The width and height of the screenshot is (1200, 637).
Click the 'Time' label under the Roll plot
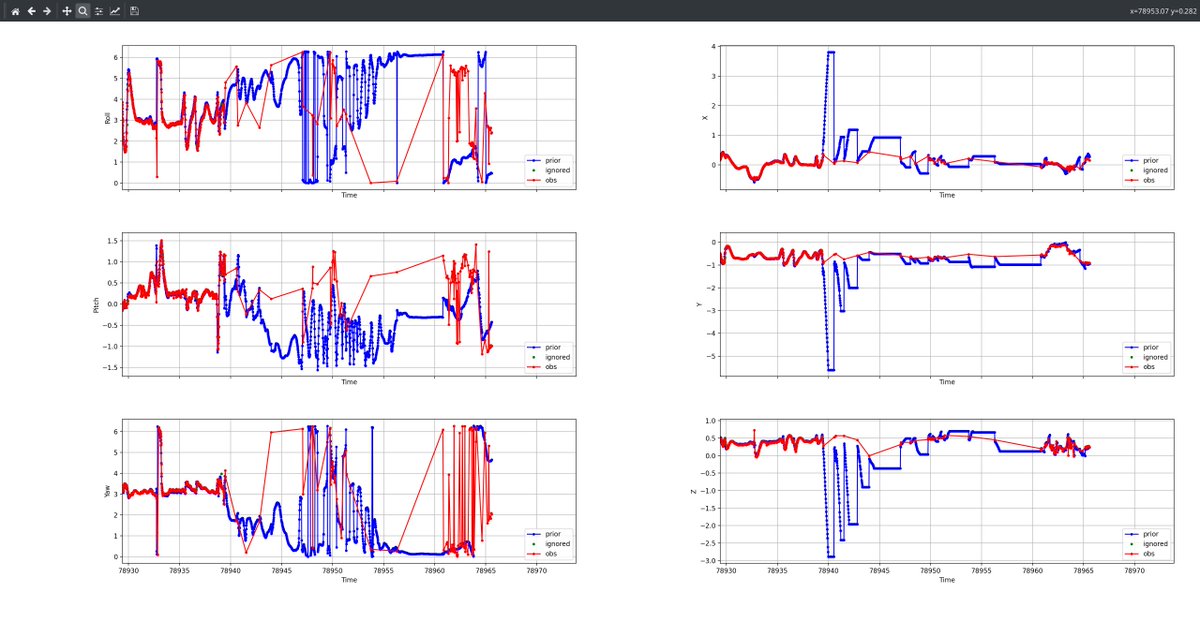point(348,195)
